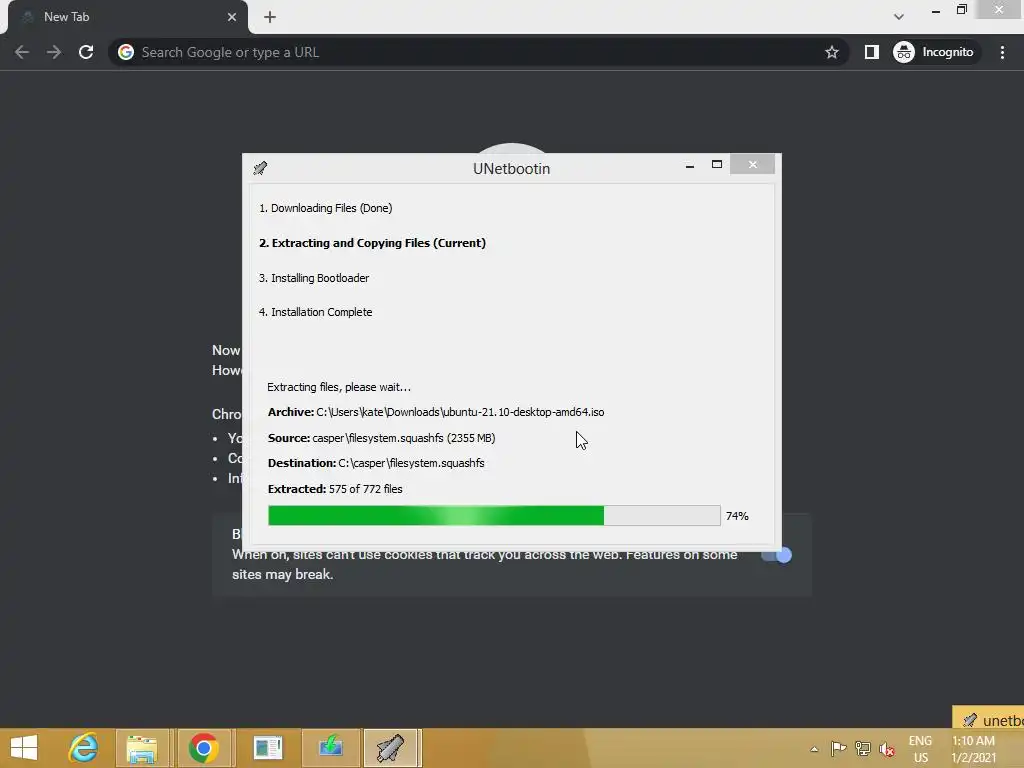Reload the Chrome page

pos(86,52)
